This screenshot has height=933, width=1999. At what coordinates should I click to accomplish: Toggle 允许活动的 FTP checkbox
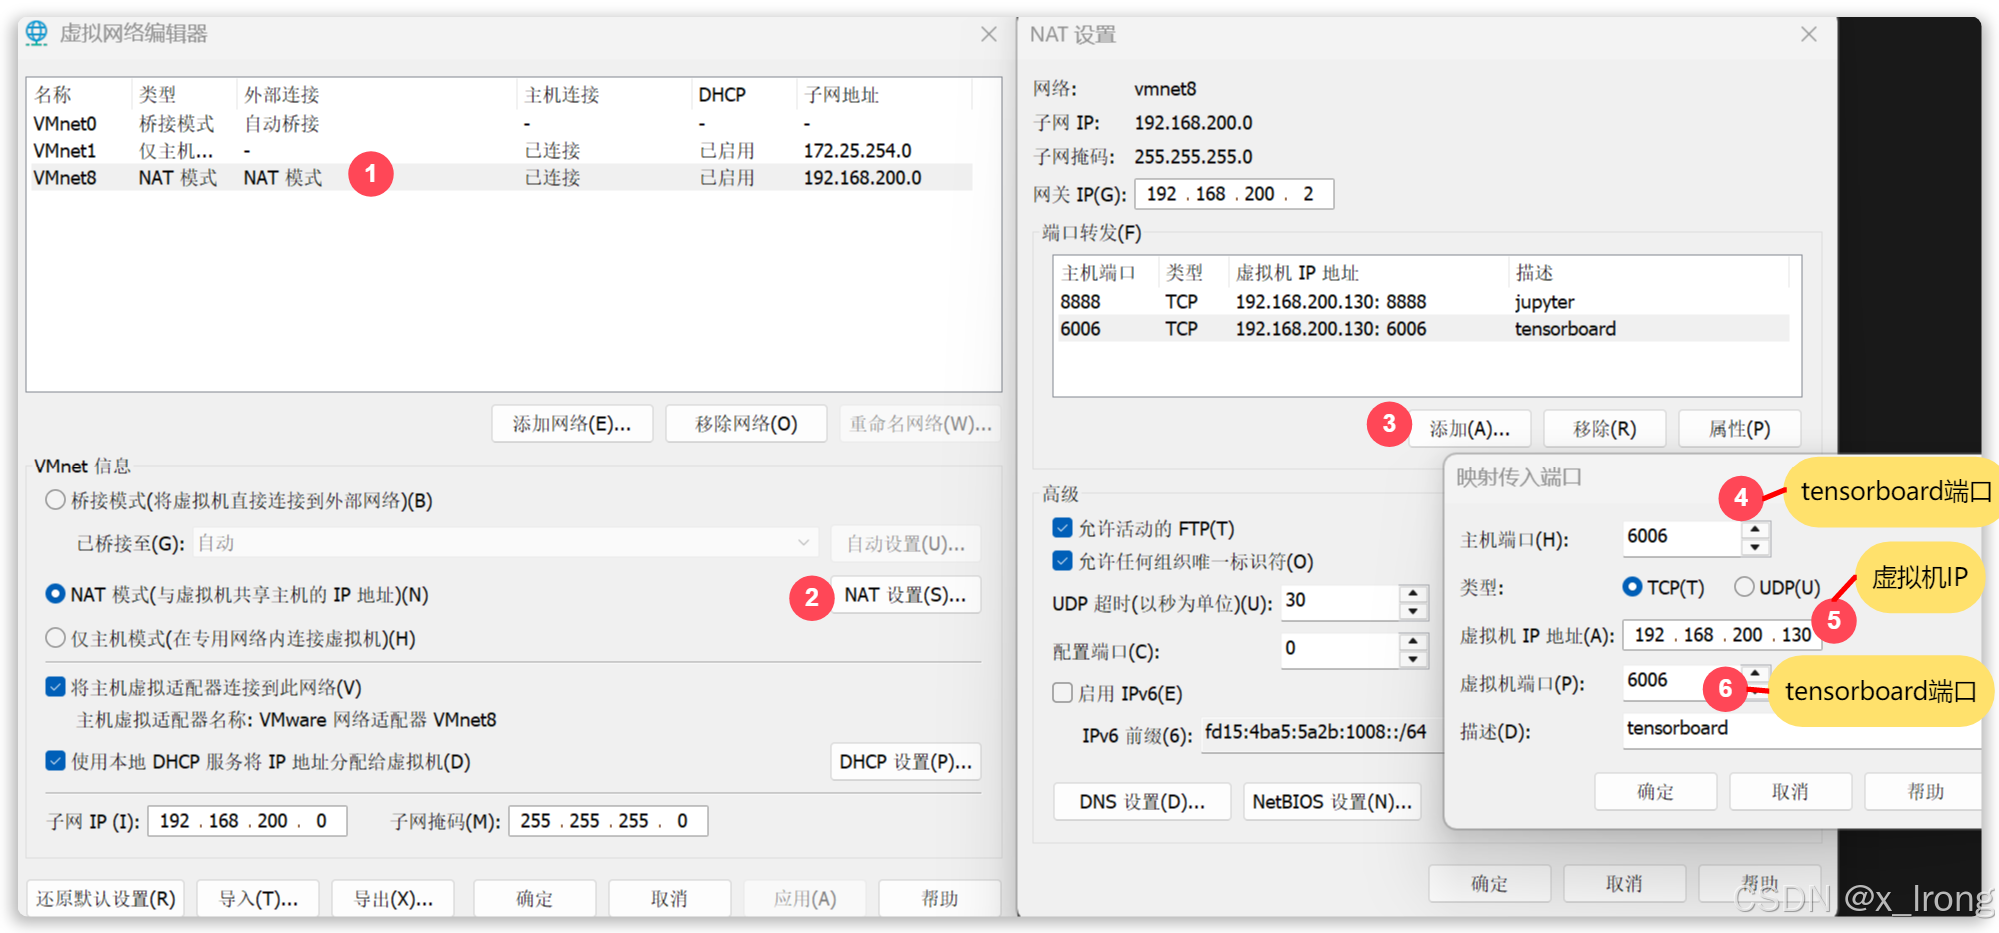[x=1062, y=527]
